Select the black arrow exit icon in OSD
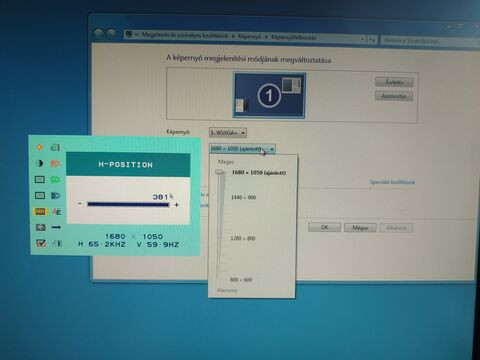This screenshot has height=360, width=480. (56, 227)
